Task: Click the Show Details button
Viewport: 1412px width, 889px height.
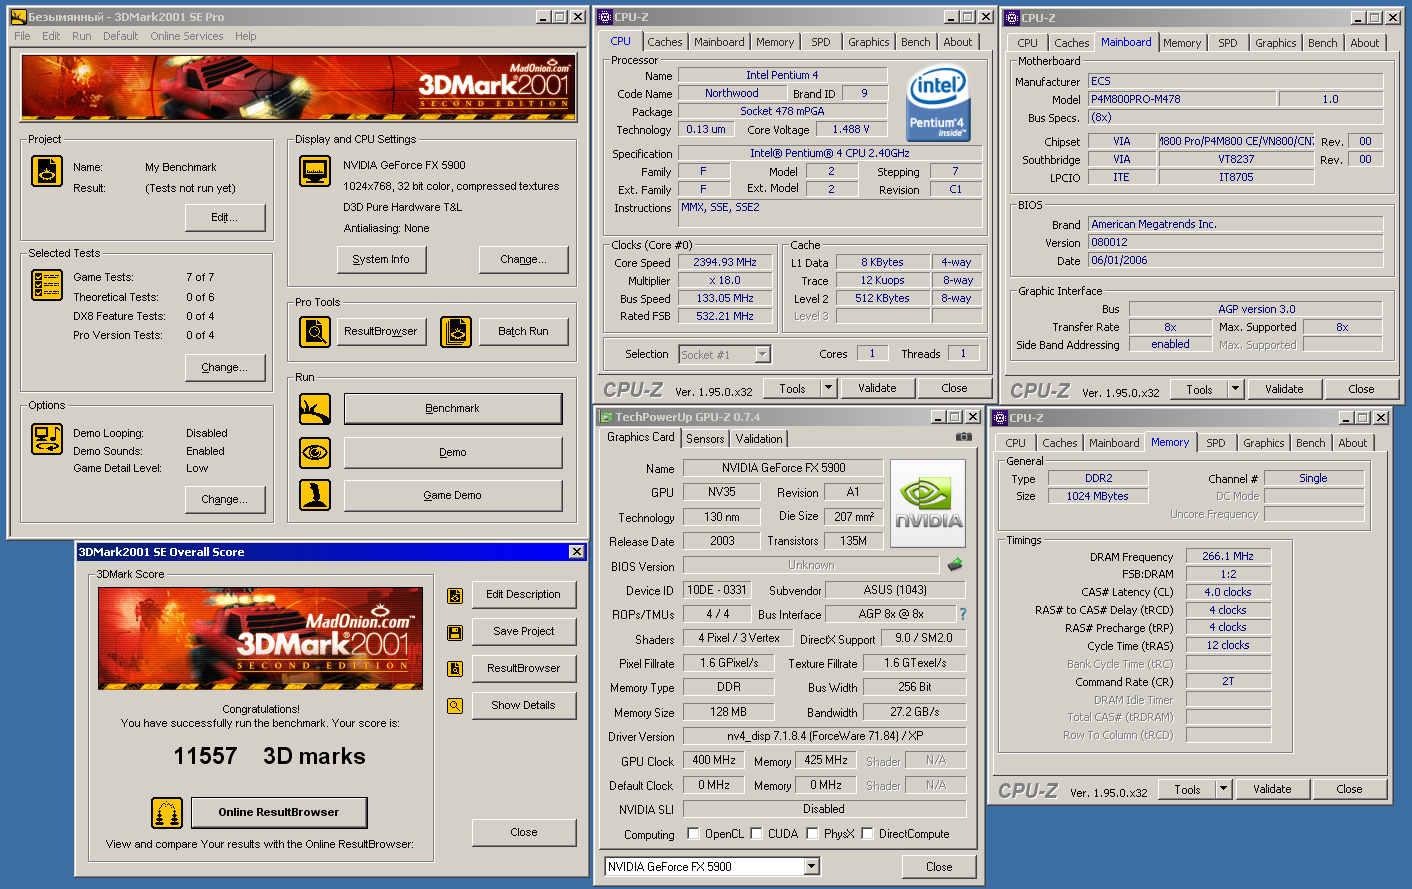Action: coord(524,705)
